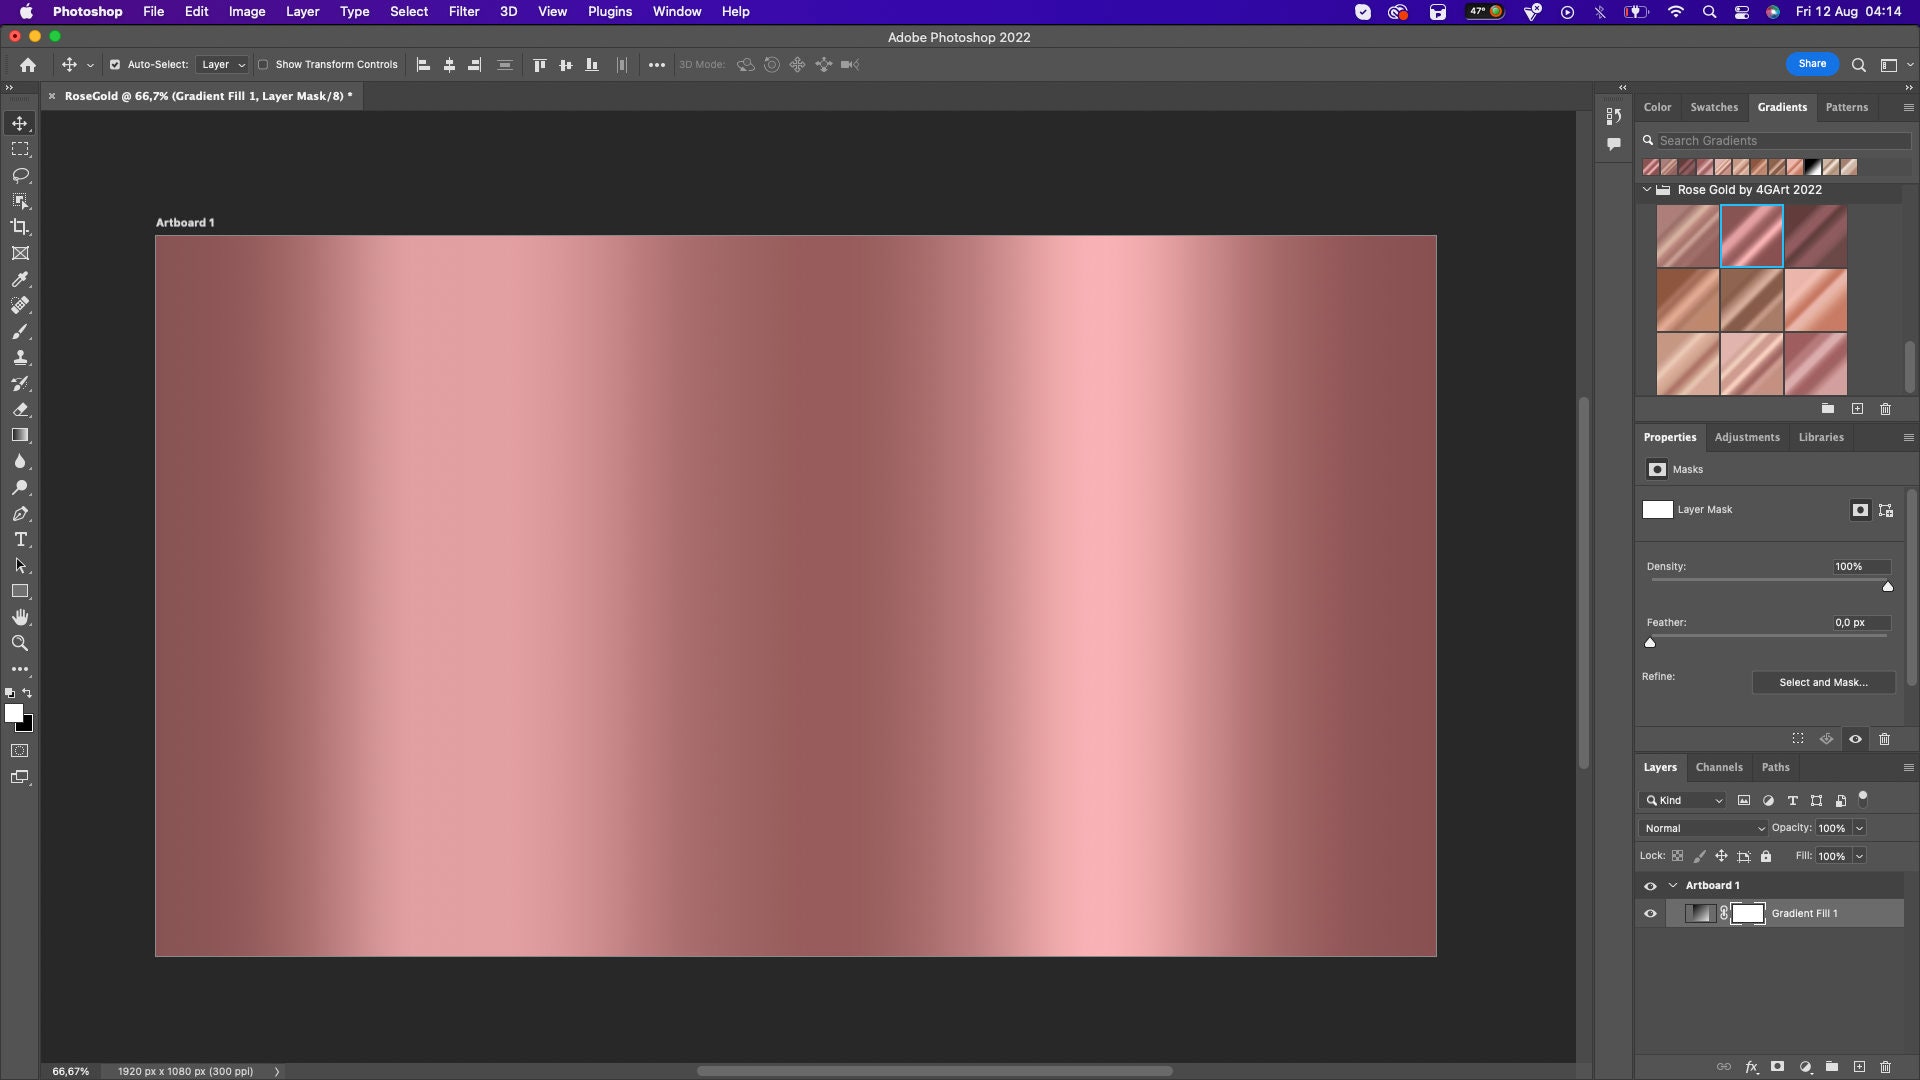Click a rose gold gradient swatch thumbnail
This screenshot has height=1080, width=1920.
tap(1751, 235)
